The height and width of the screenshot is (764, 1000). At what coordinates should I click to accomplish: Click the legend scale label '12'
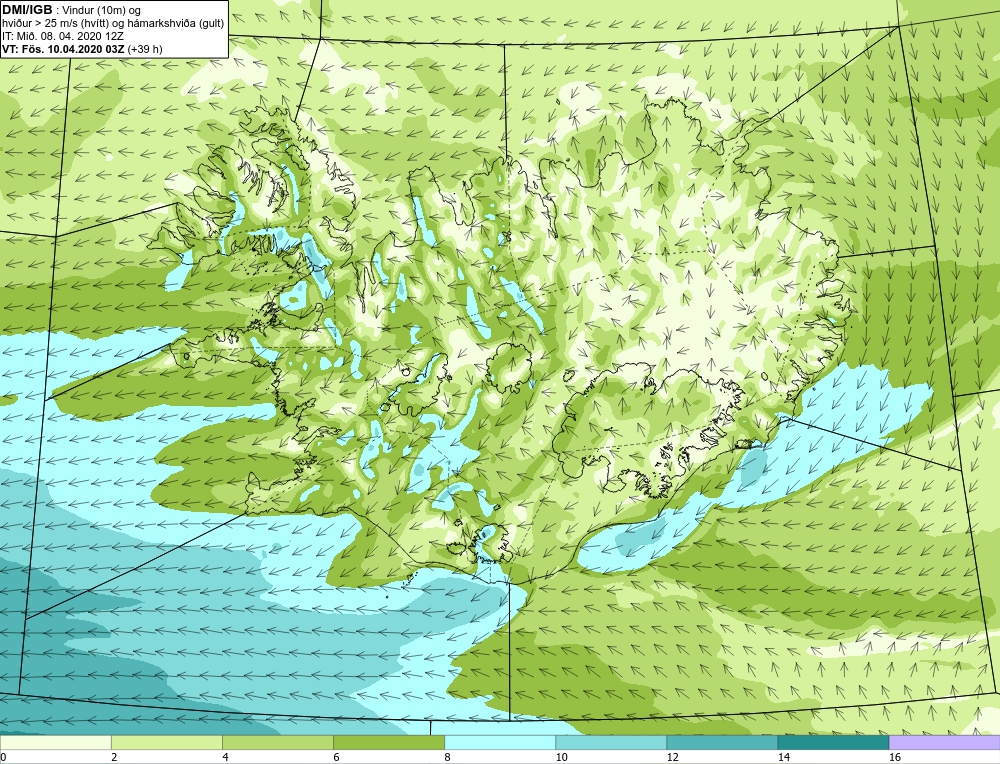coord(672,758)
